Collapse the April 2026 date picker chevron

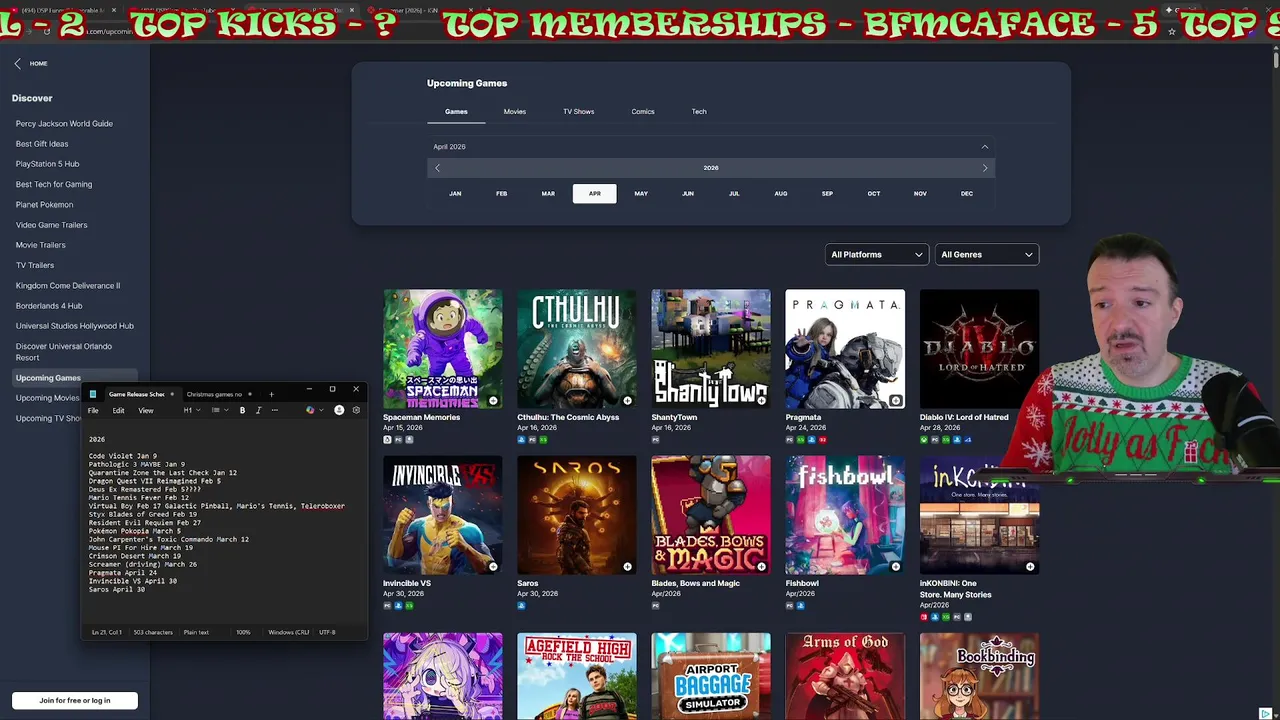pyautogui.click(x=984, y=147)
